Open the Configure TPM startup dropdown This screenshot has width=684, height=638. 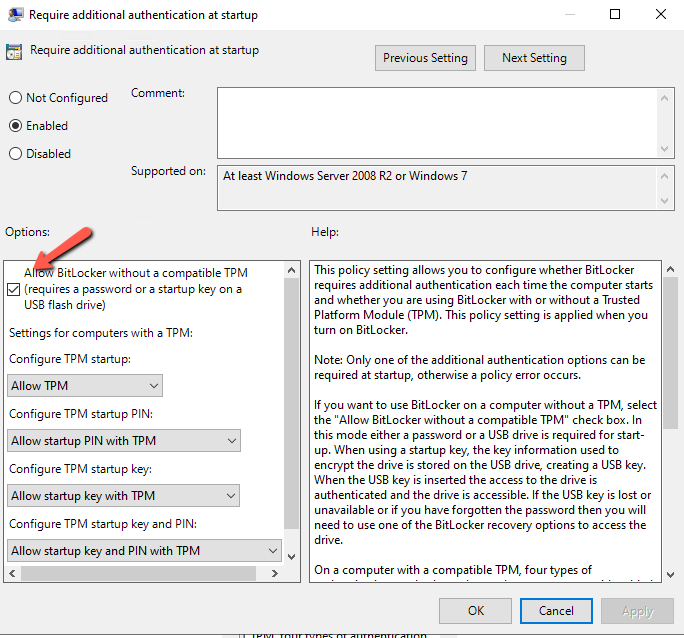85,386
